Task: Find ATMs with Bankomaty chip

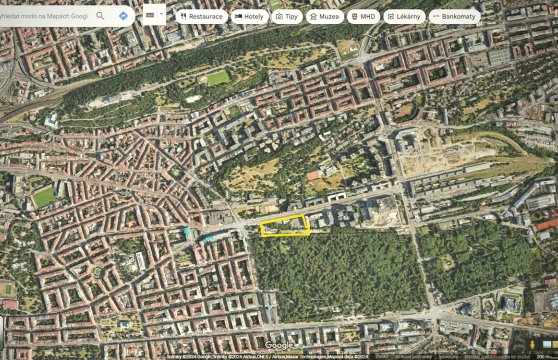Action: [x=454, y=16]
